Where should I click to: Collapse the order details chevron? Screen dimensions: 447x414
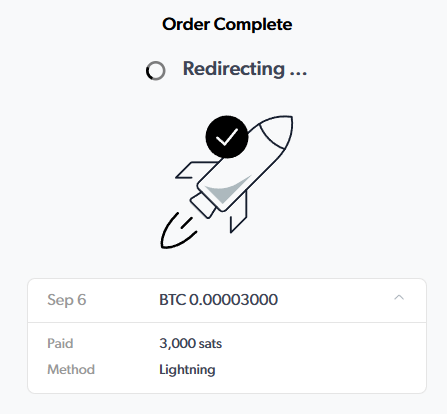coord(399,298)
